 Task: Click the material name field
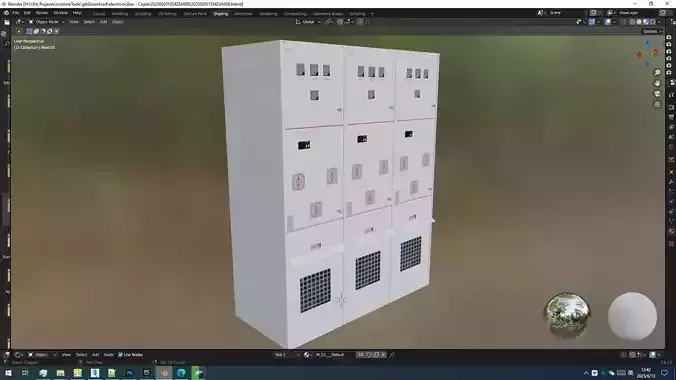click(334, 355)
